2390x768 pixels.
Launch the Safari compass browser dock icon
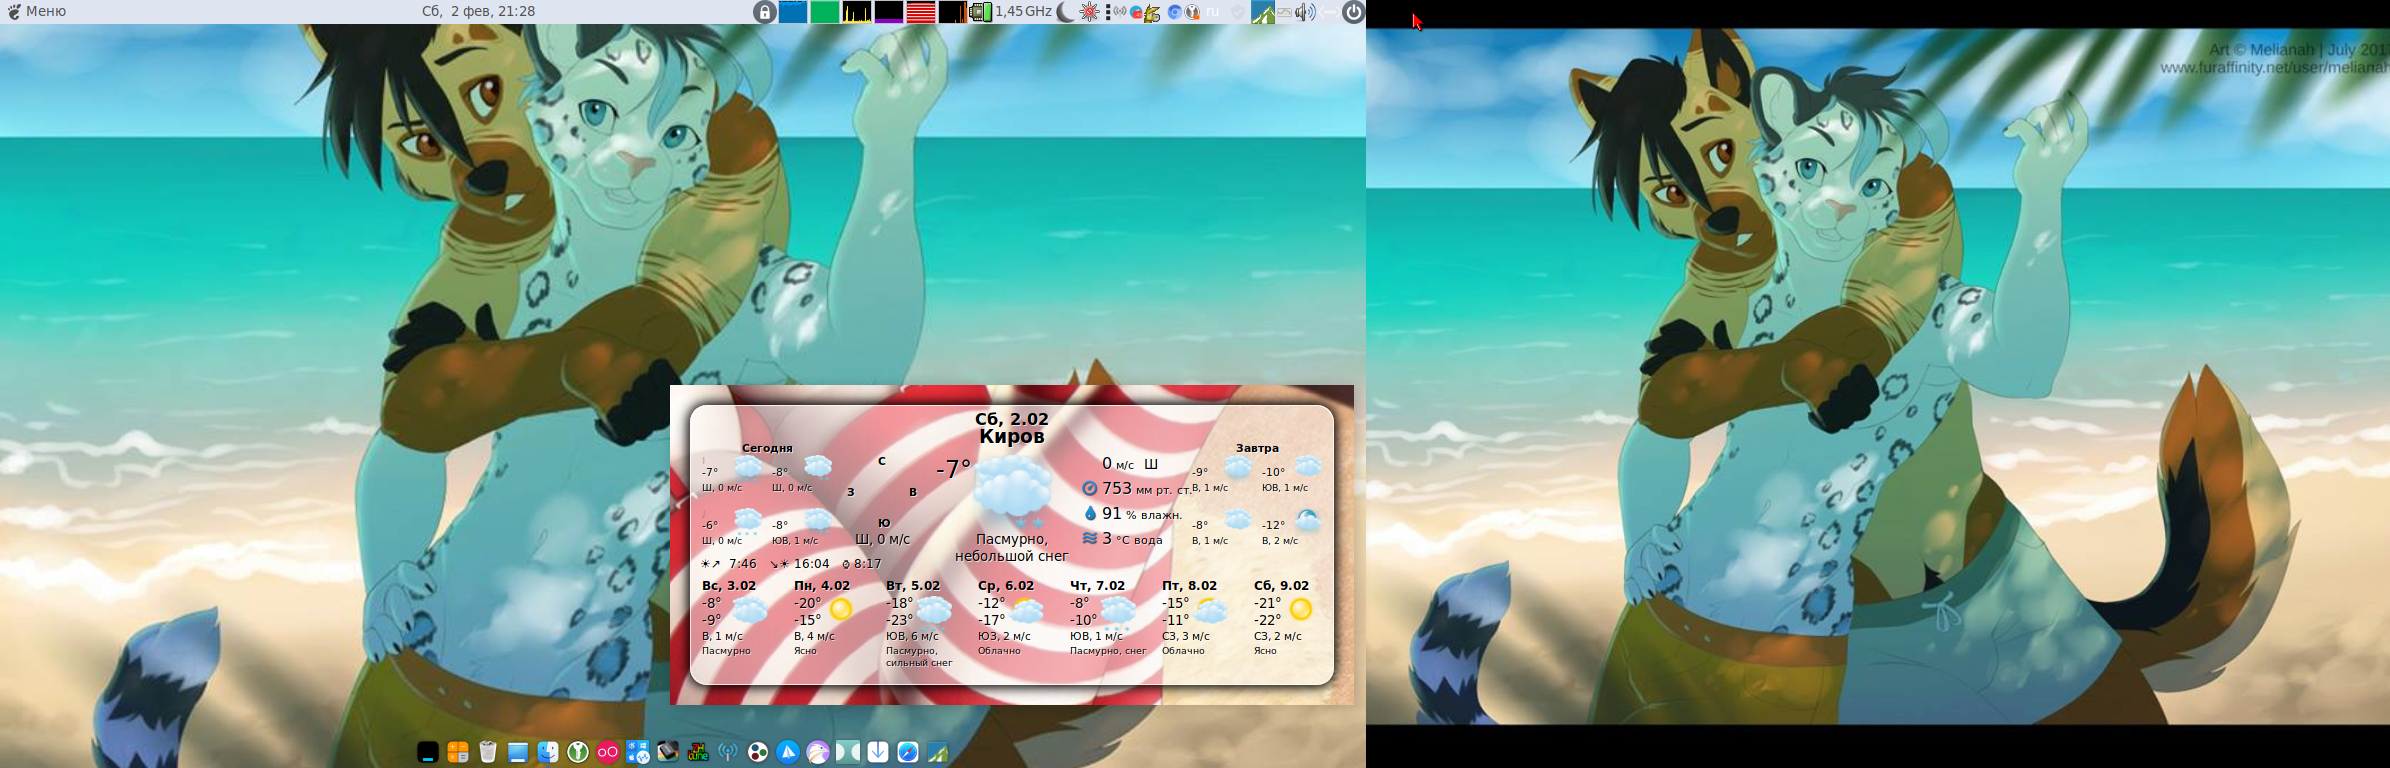pos(908,752)
